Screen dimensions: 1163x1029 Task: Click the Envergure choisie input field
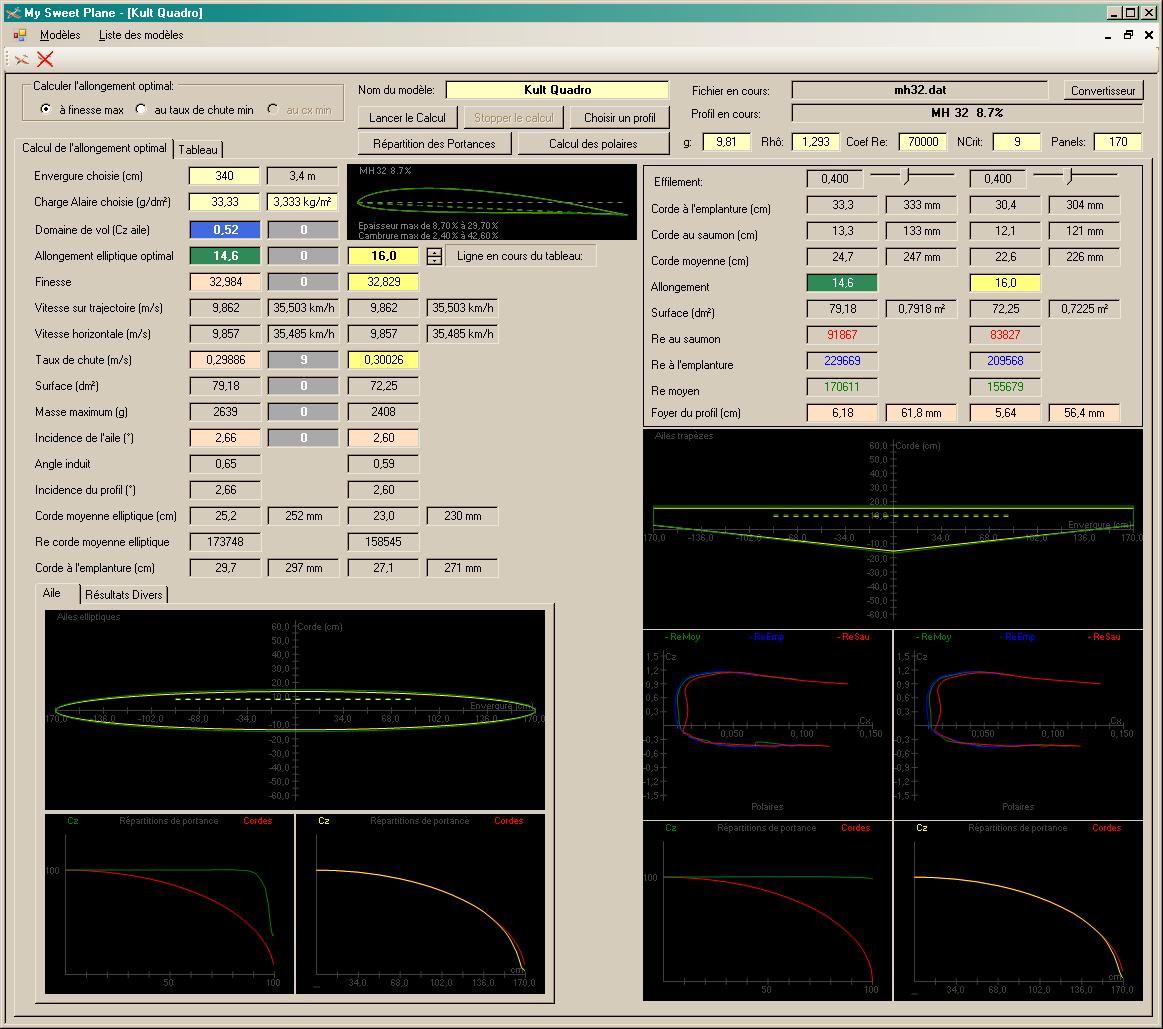click(x=224, y=176)
